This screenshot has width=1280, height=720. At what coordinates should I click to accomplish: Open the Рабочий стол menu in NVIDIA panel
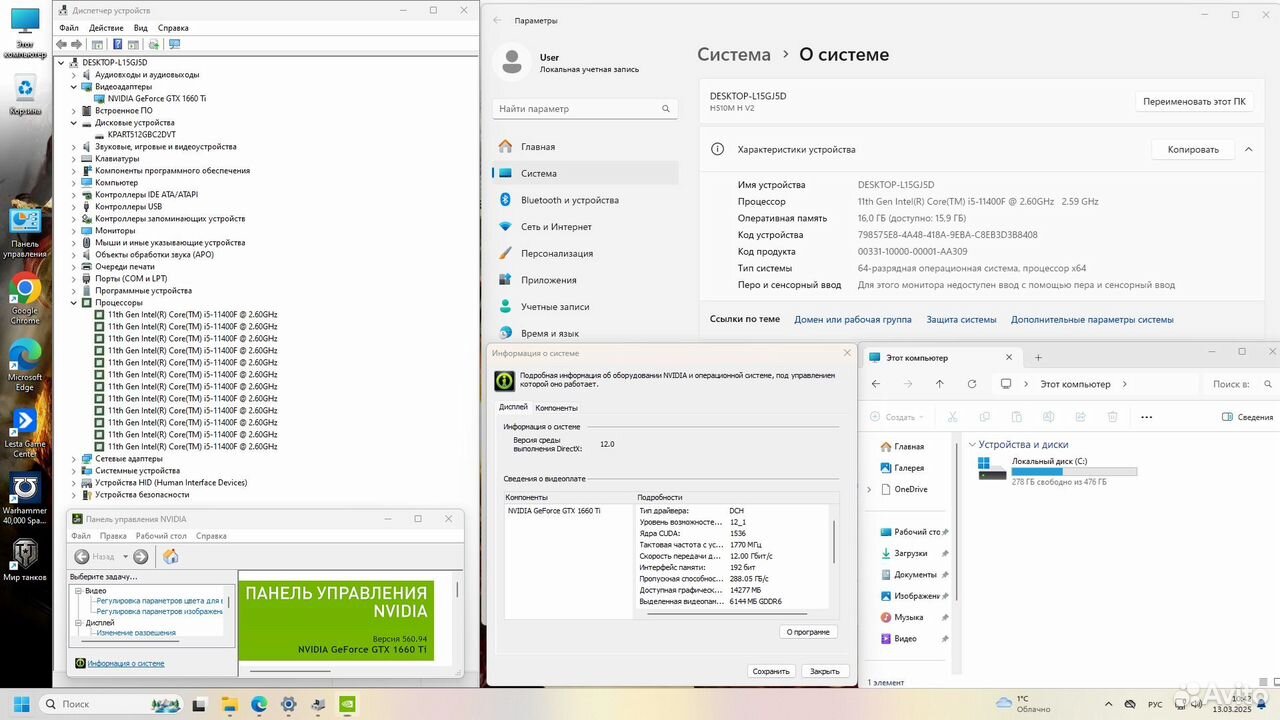[x=160, y=536]
